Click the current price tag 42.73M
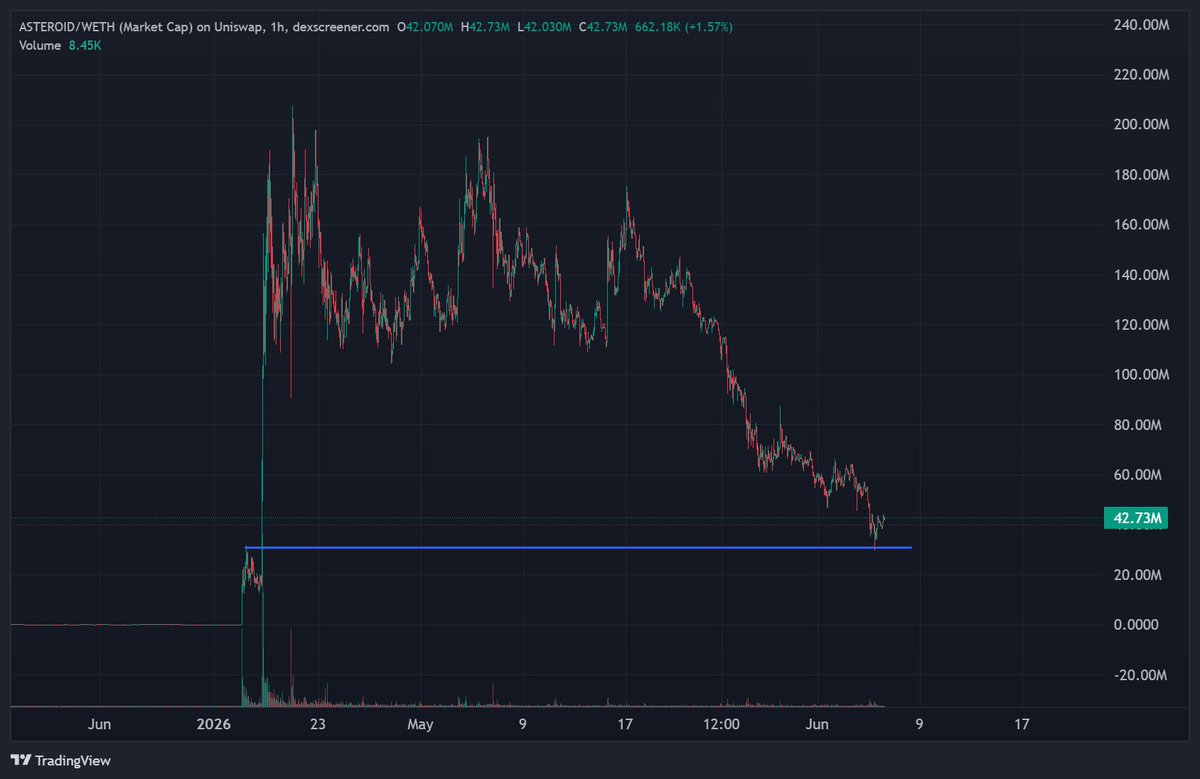This screenshot has width=1200, height=779. [1138, 518]
